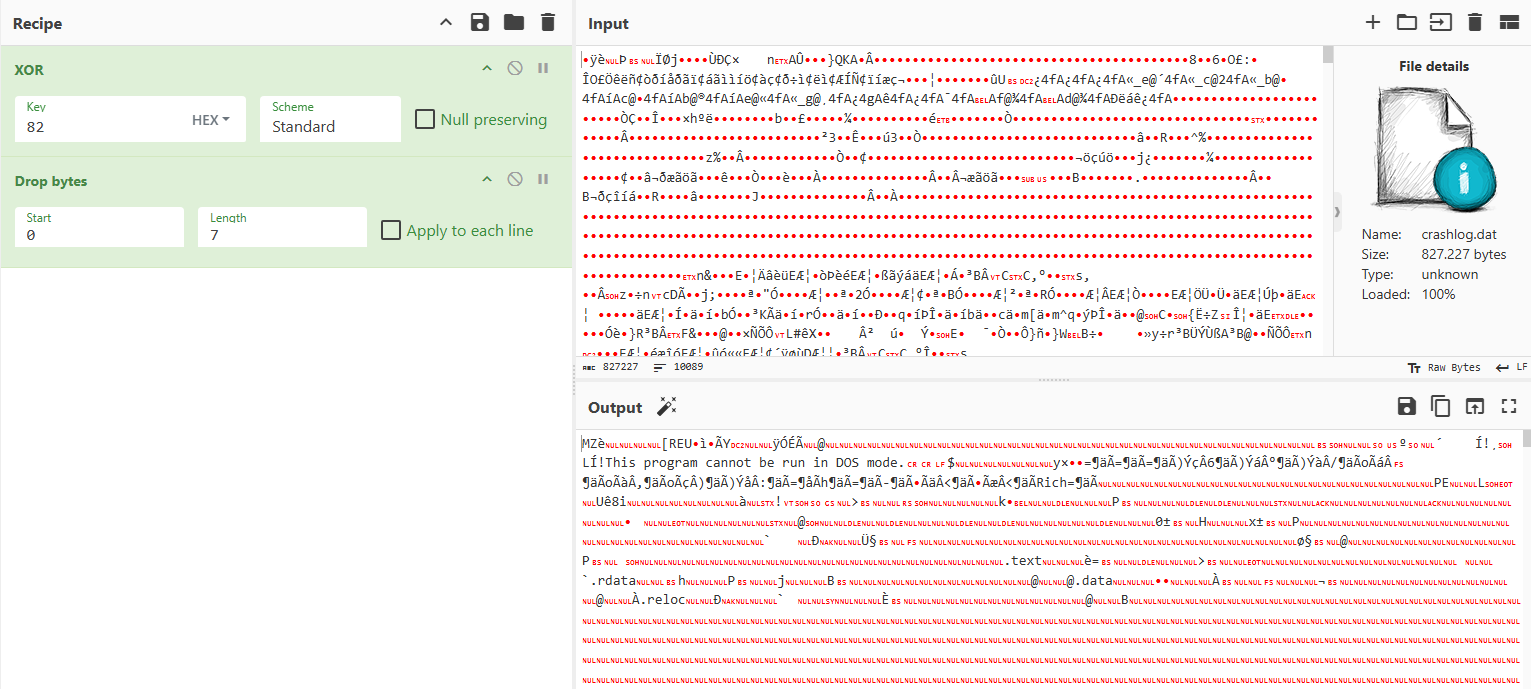Disable the XOR operation
The height and width of the screenshot is (689, 1531).
515,69
